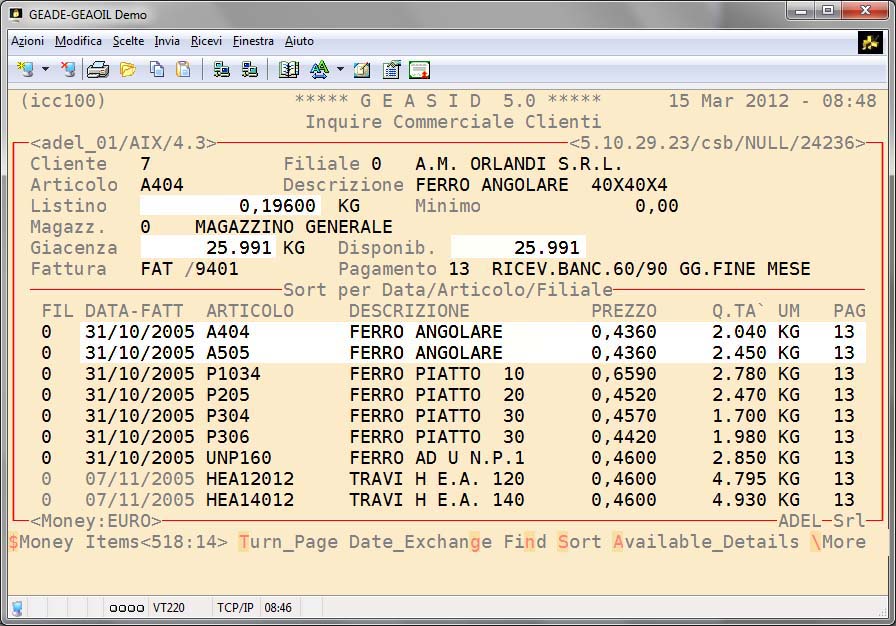Click the paste clipboard icon
Image resolution: width=896 pixels, height=626 pixels.
[x=183, y=70]
